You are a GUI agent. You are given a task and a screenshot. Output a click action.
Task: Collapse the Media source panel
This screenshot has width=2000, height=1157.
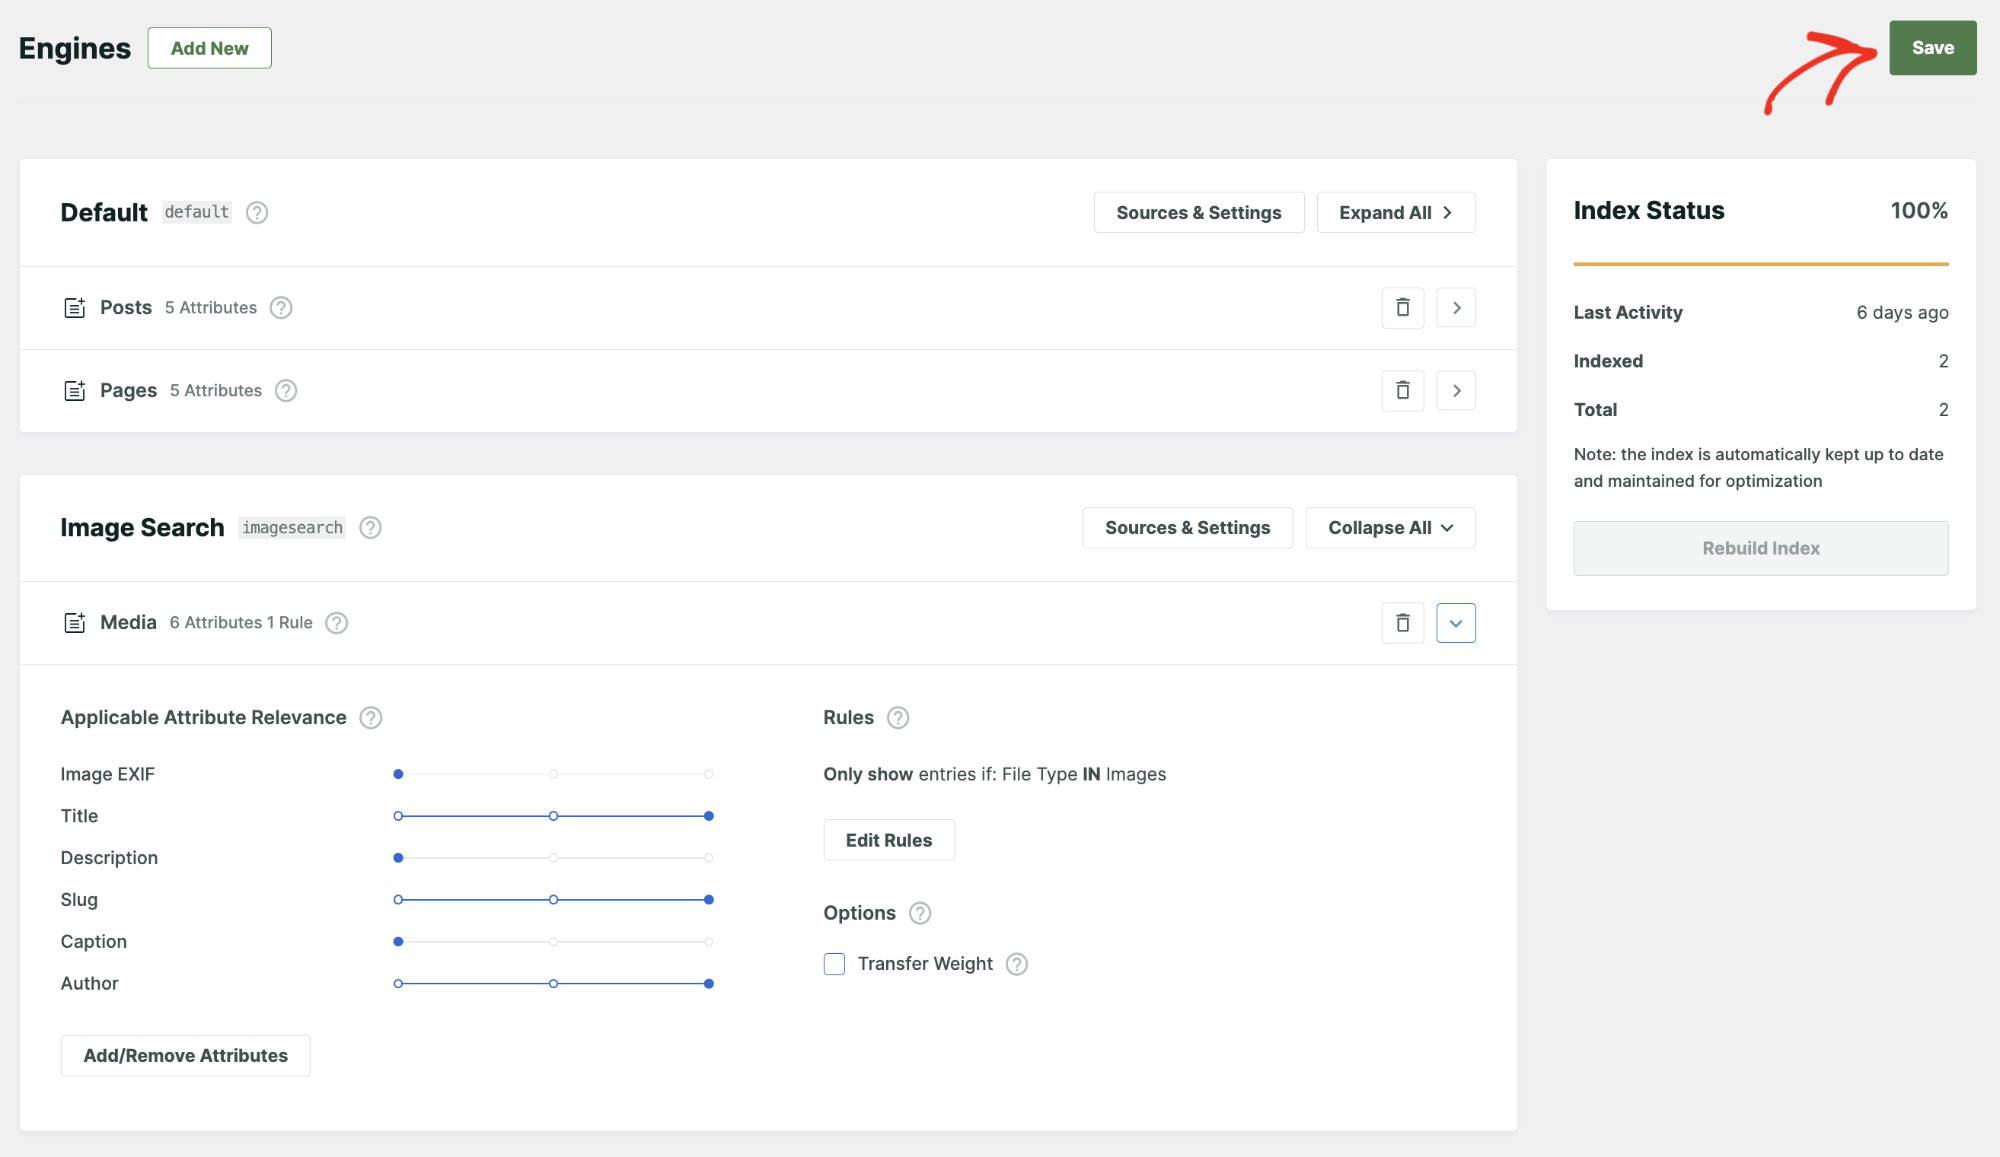point(1456,622)
